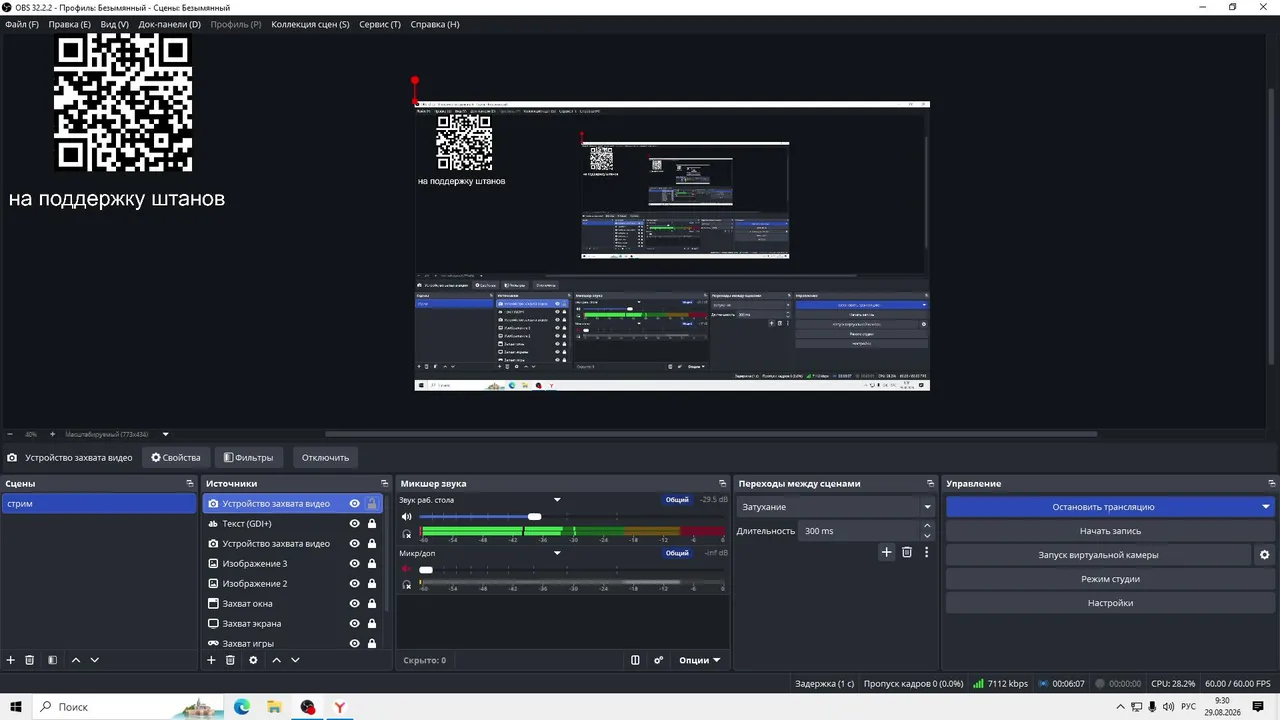This screenshot has width=1280, height=720.
Task: Click the headphone monitoring icon for Звук раб. стола
Action: (x=407, y=533)
